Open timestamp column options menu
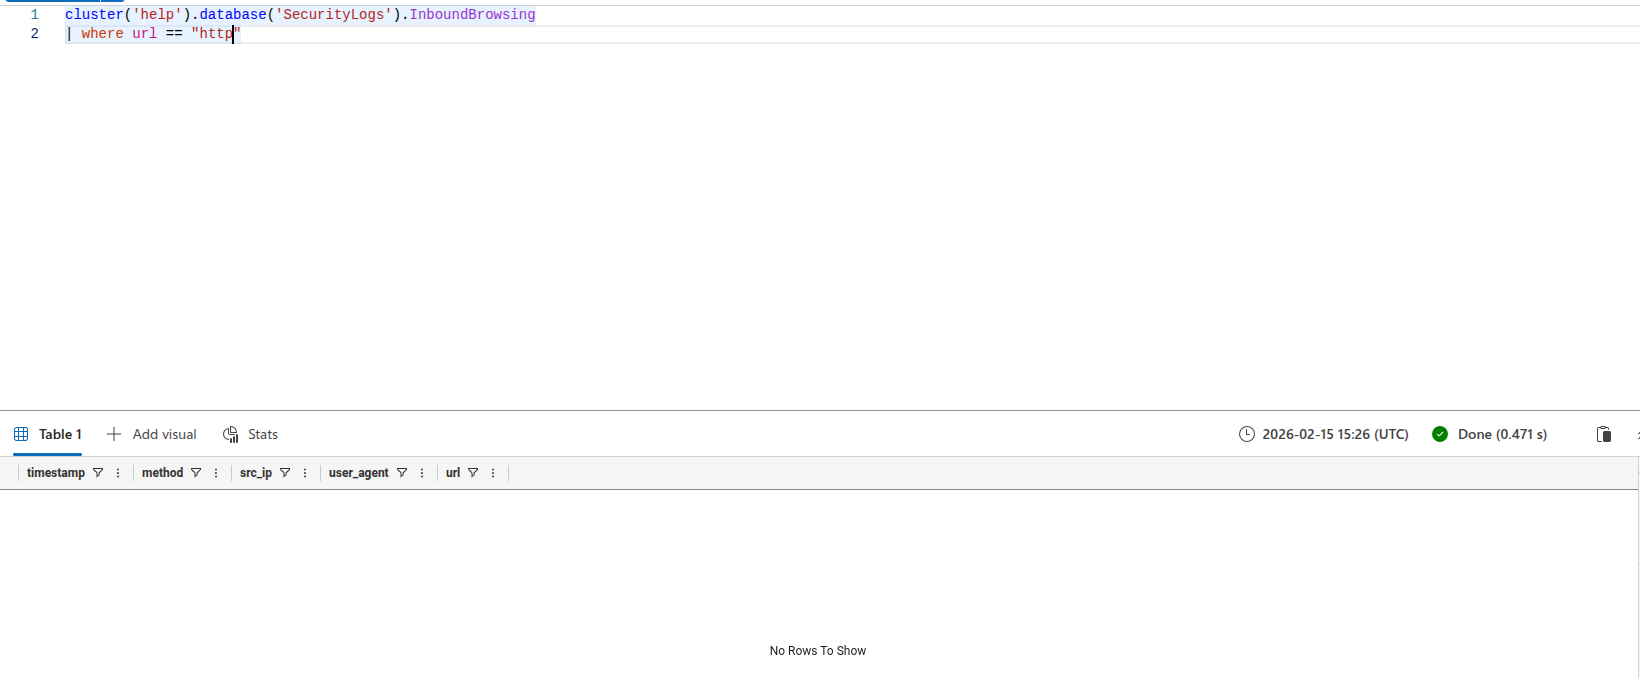 pos(118,473)
